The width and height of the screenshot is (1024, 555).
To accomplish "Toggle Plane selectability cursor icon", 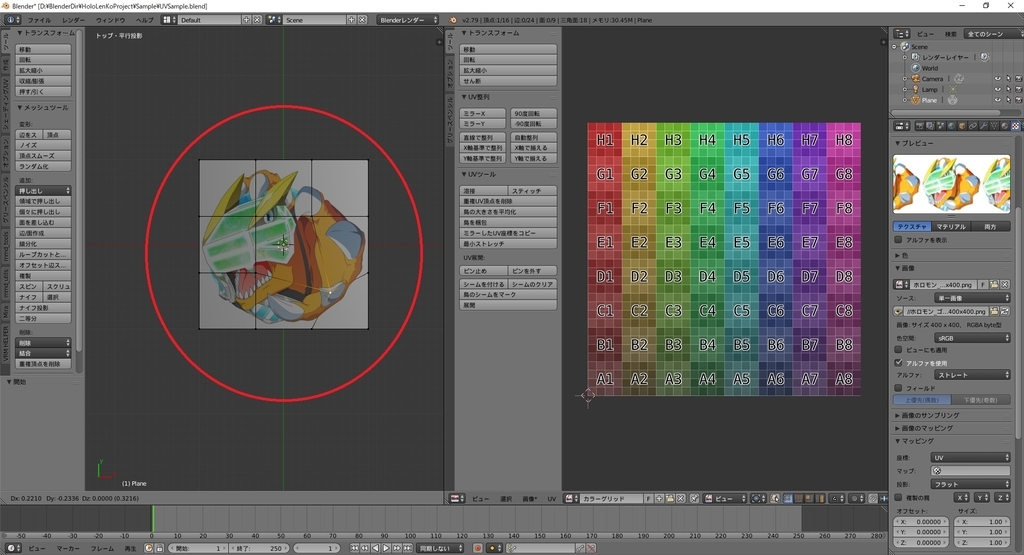I will point(1009,100).
